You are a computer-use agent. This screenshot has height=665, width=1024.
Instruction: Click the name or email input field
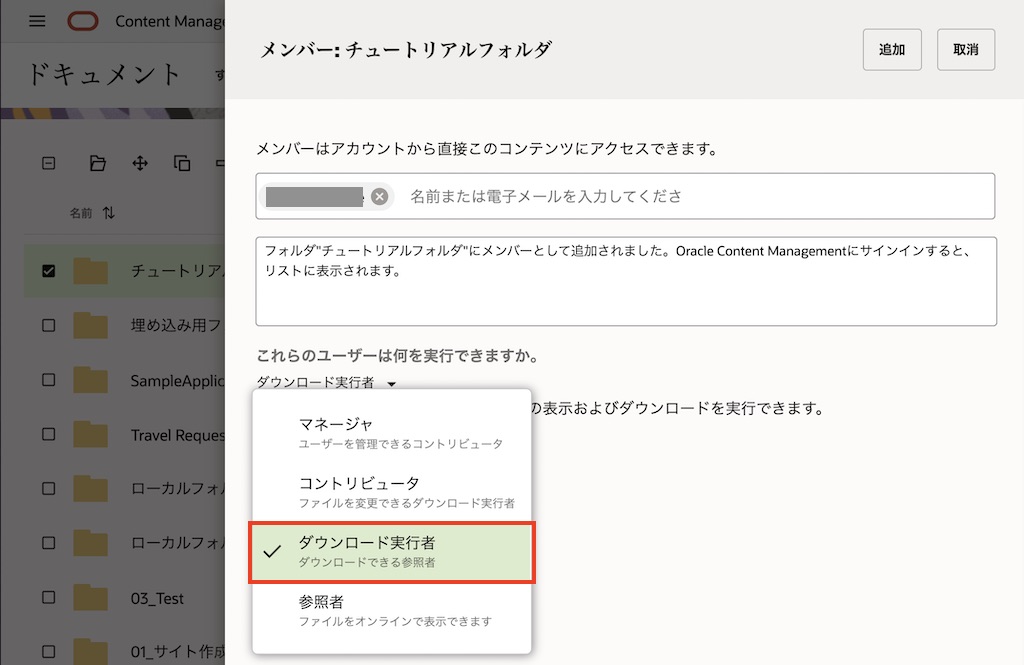click(x=690, y=196)
